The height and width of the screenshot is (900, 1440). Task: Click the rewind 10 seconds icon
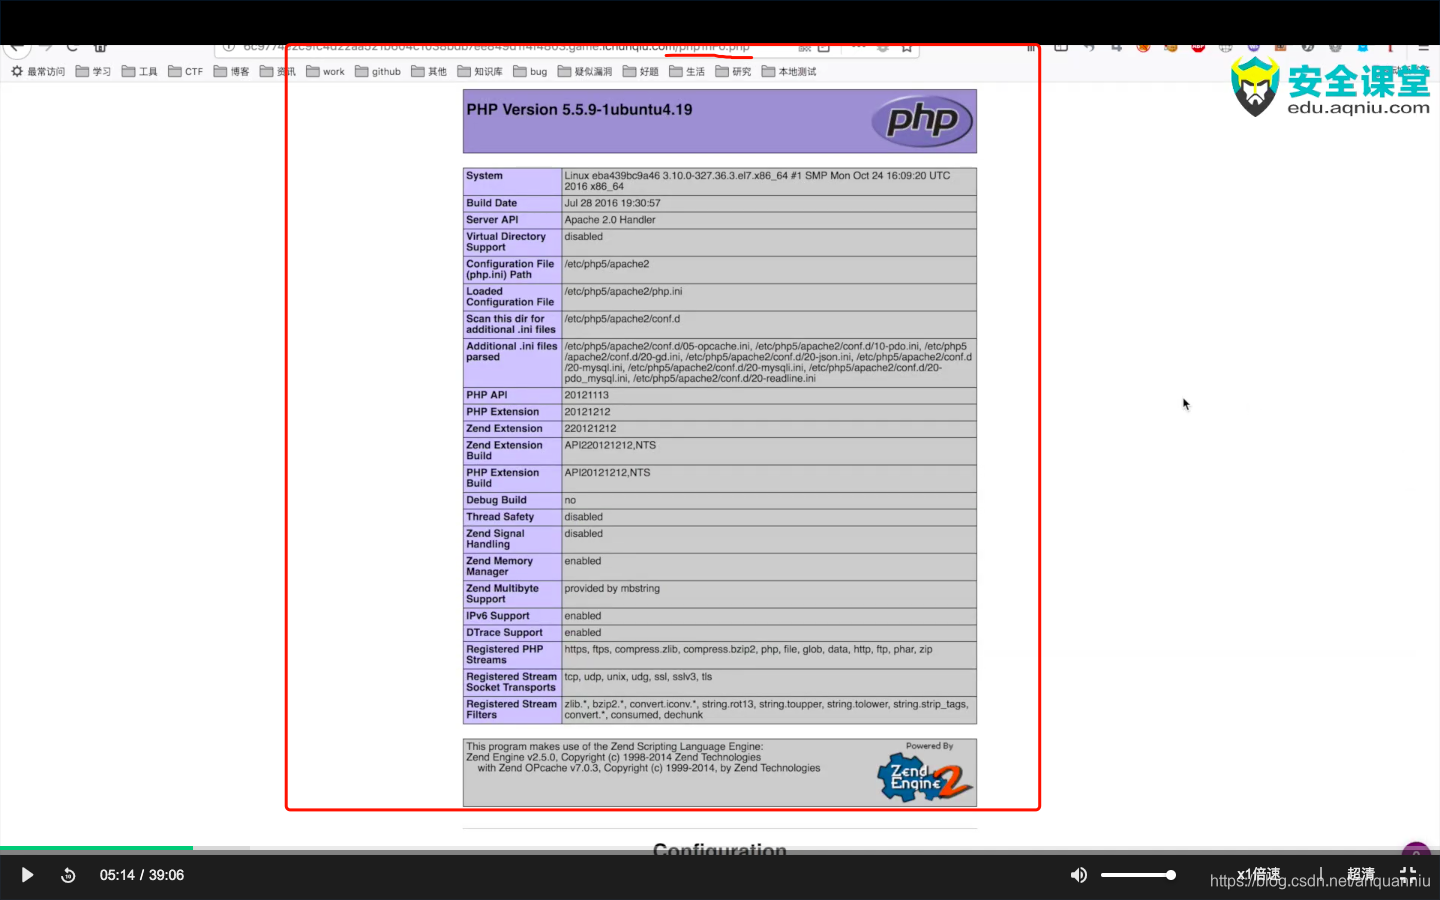[x=68, y=875]
